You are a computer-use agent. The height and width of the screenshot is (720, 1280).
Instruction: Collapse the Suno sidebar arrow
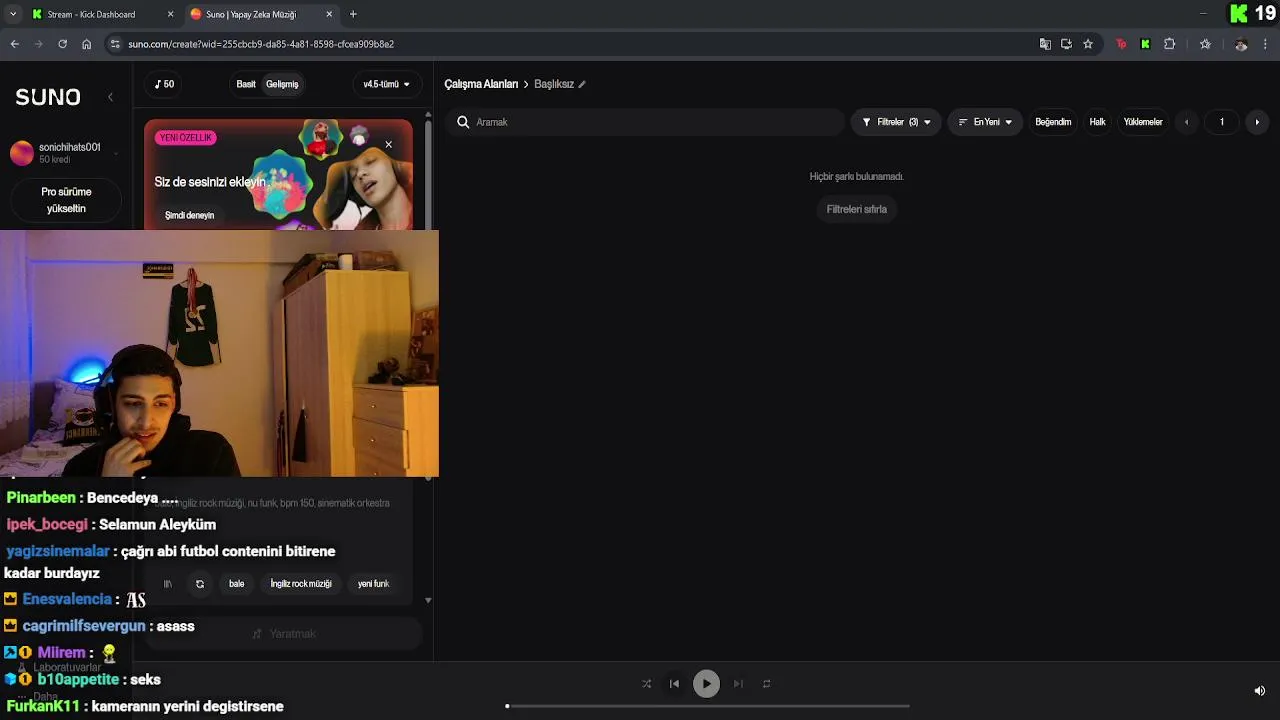pos(110,97)
